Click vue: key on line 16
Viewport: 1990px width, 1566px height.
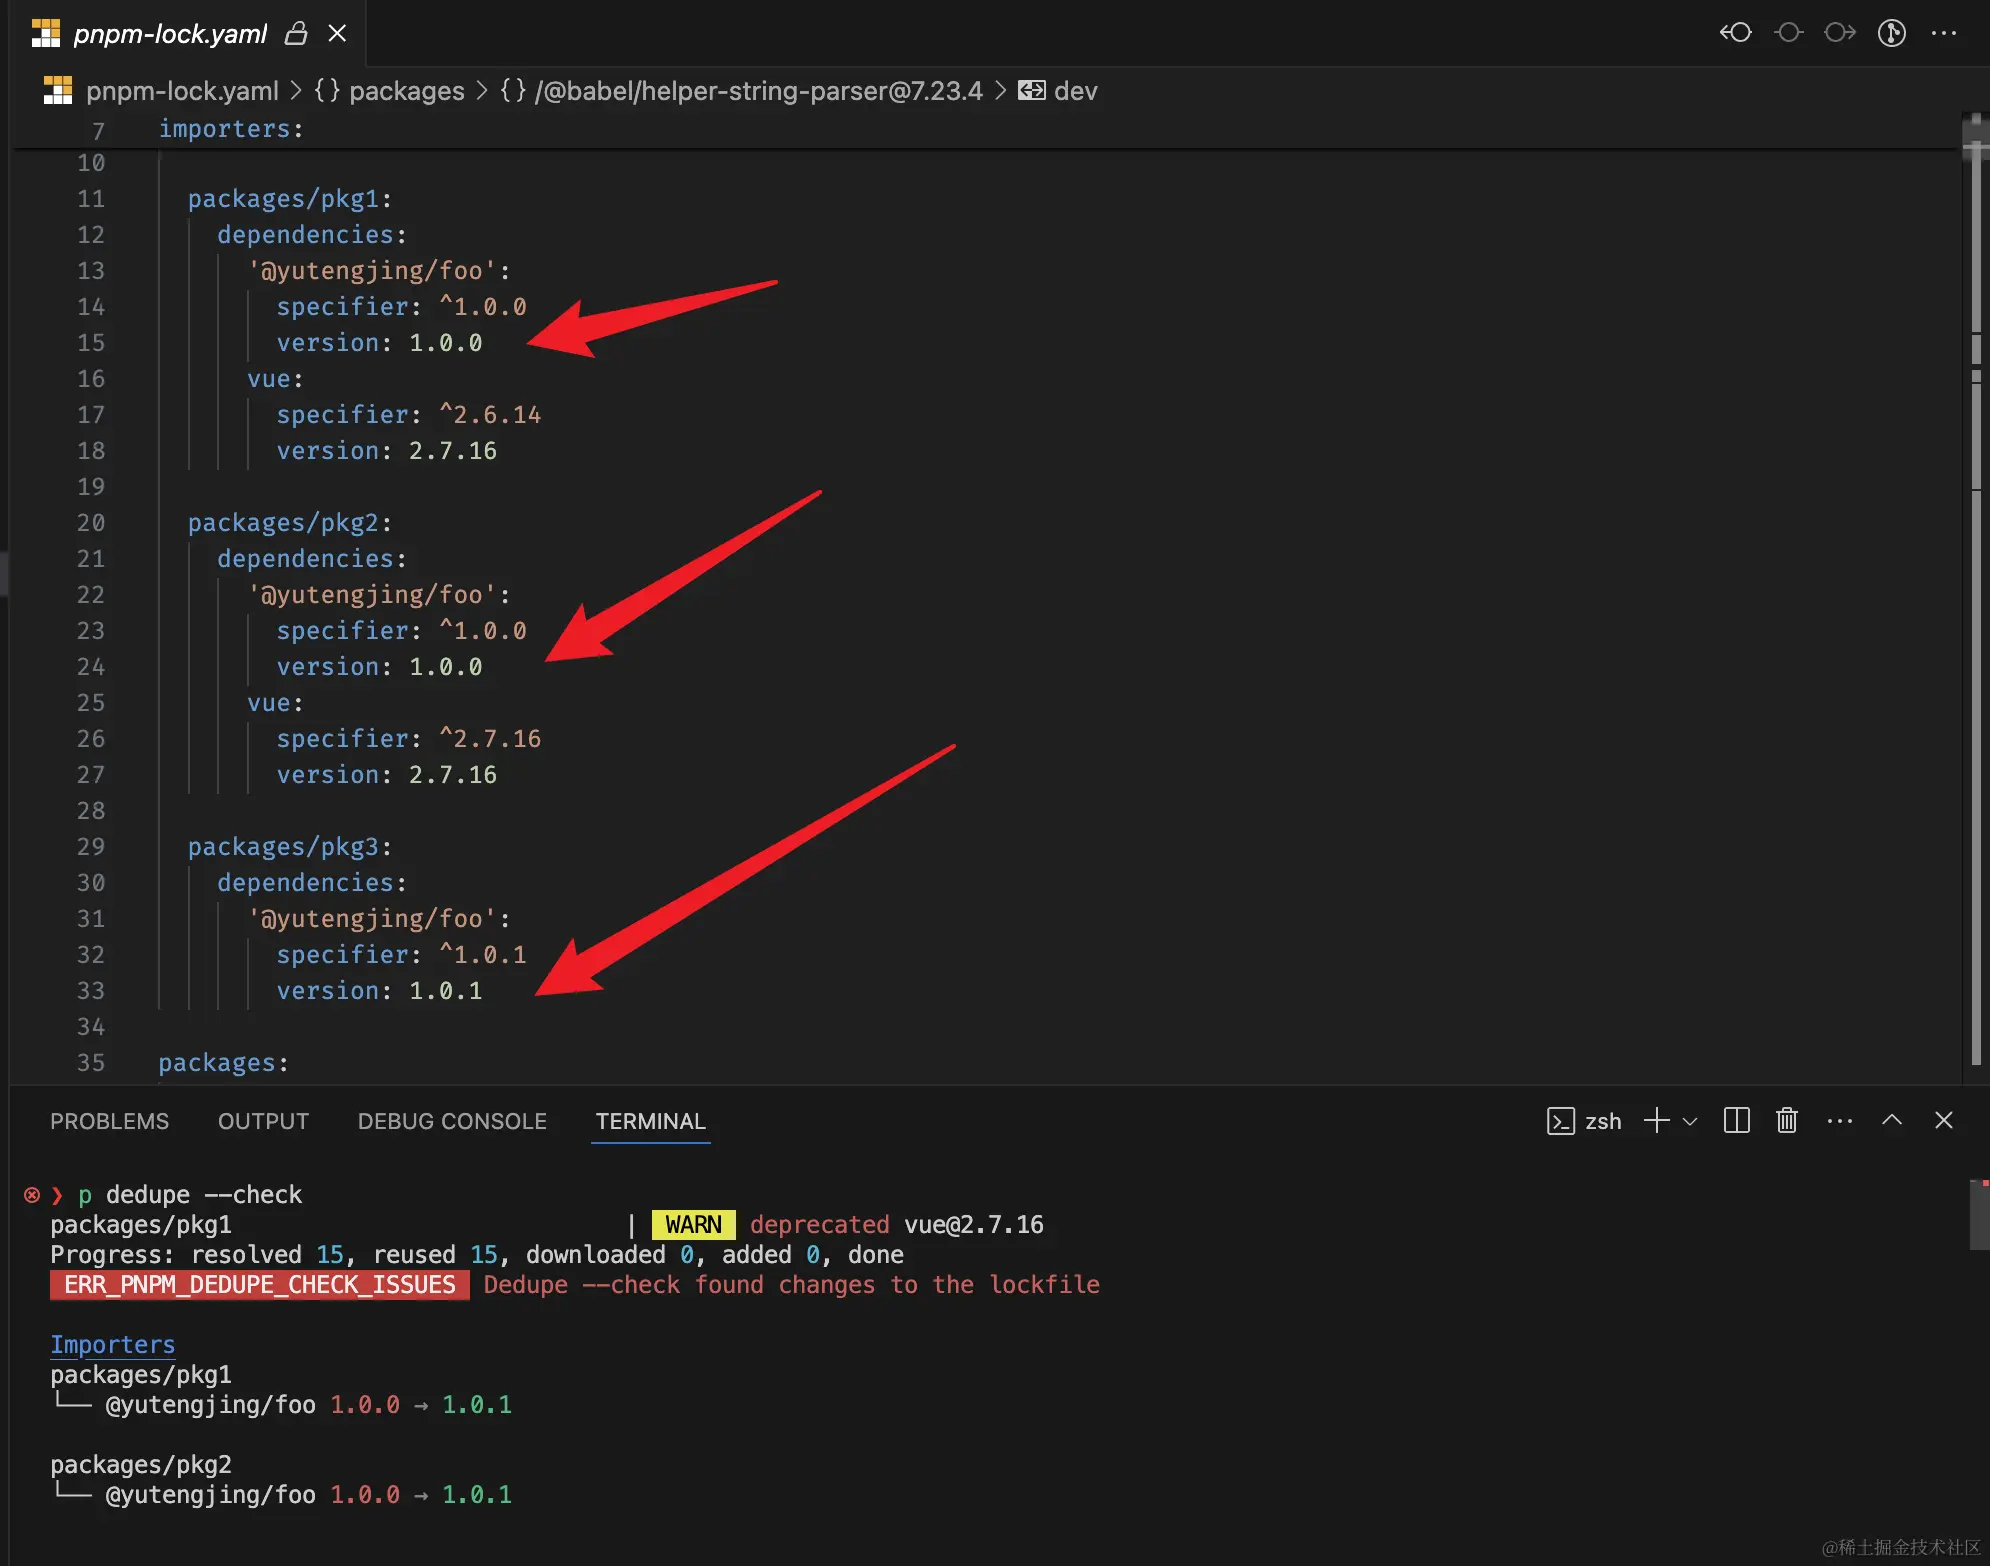coord(275,379)
